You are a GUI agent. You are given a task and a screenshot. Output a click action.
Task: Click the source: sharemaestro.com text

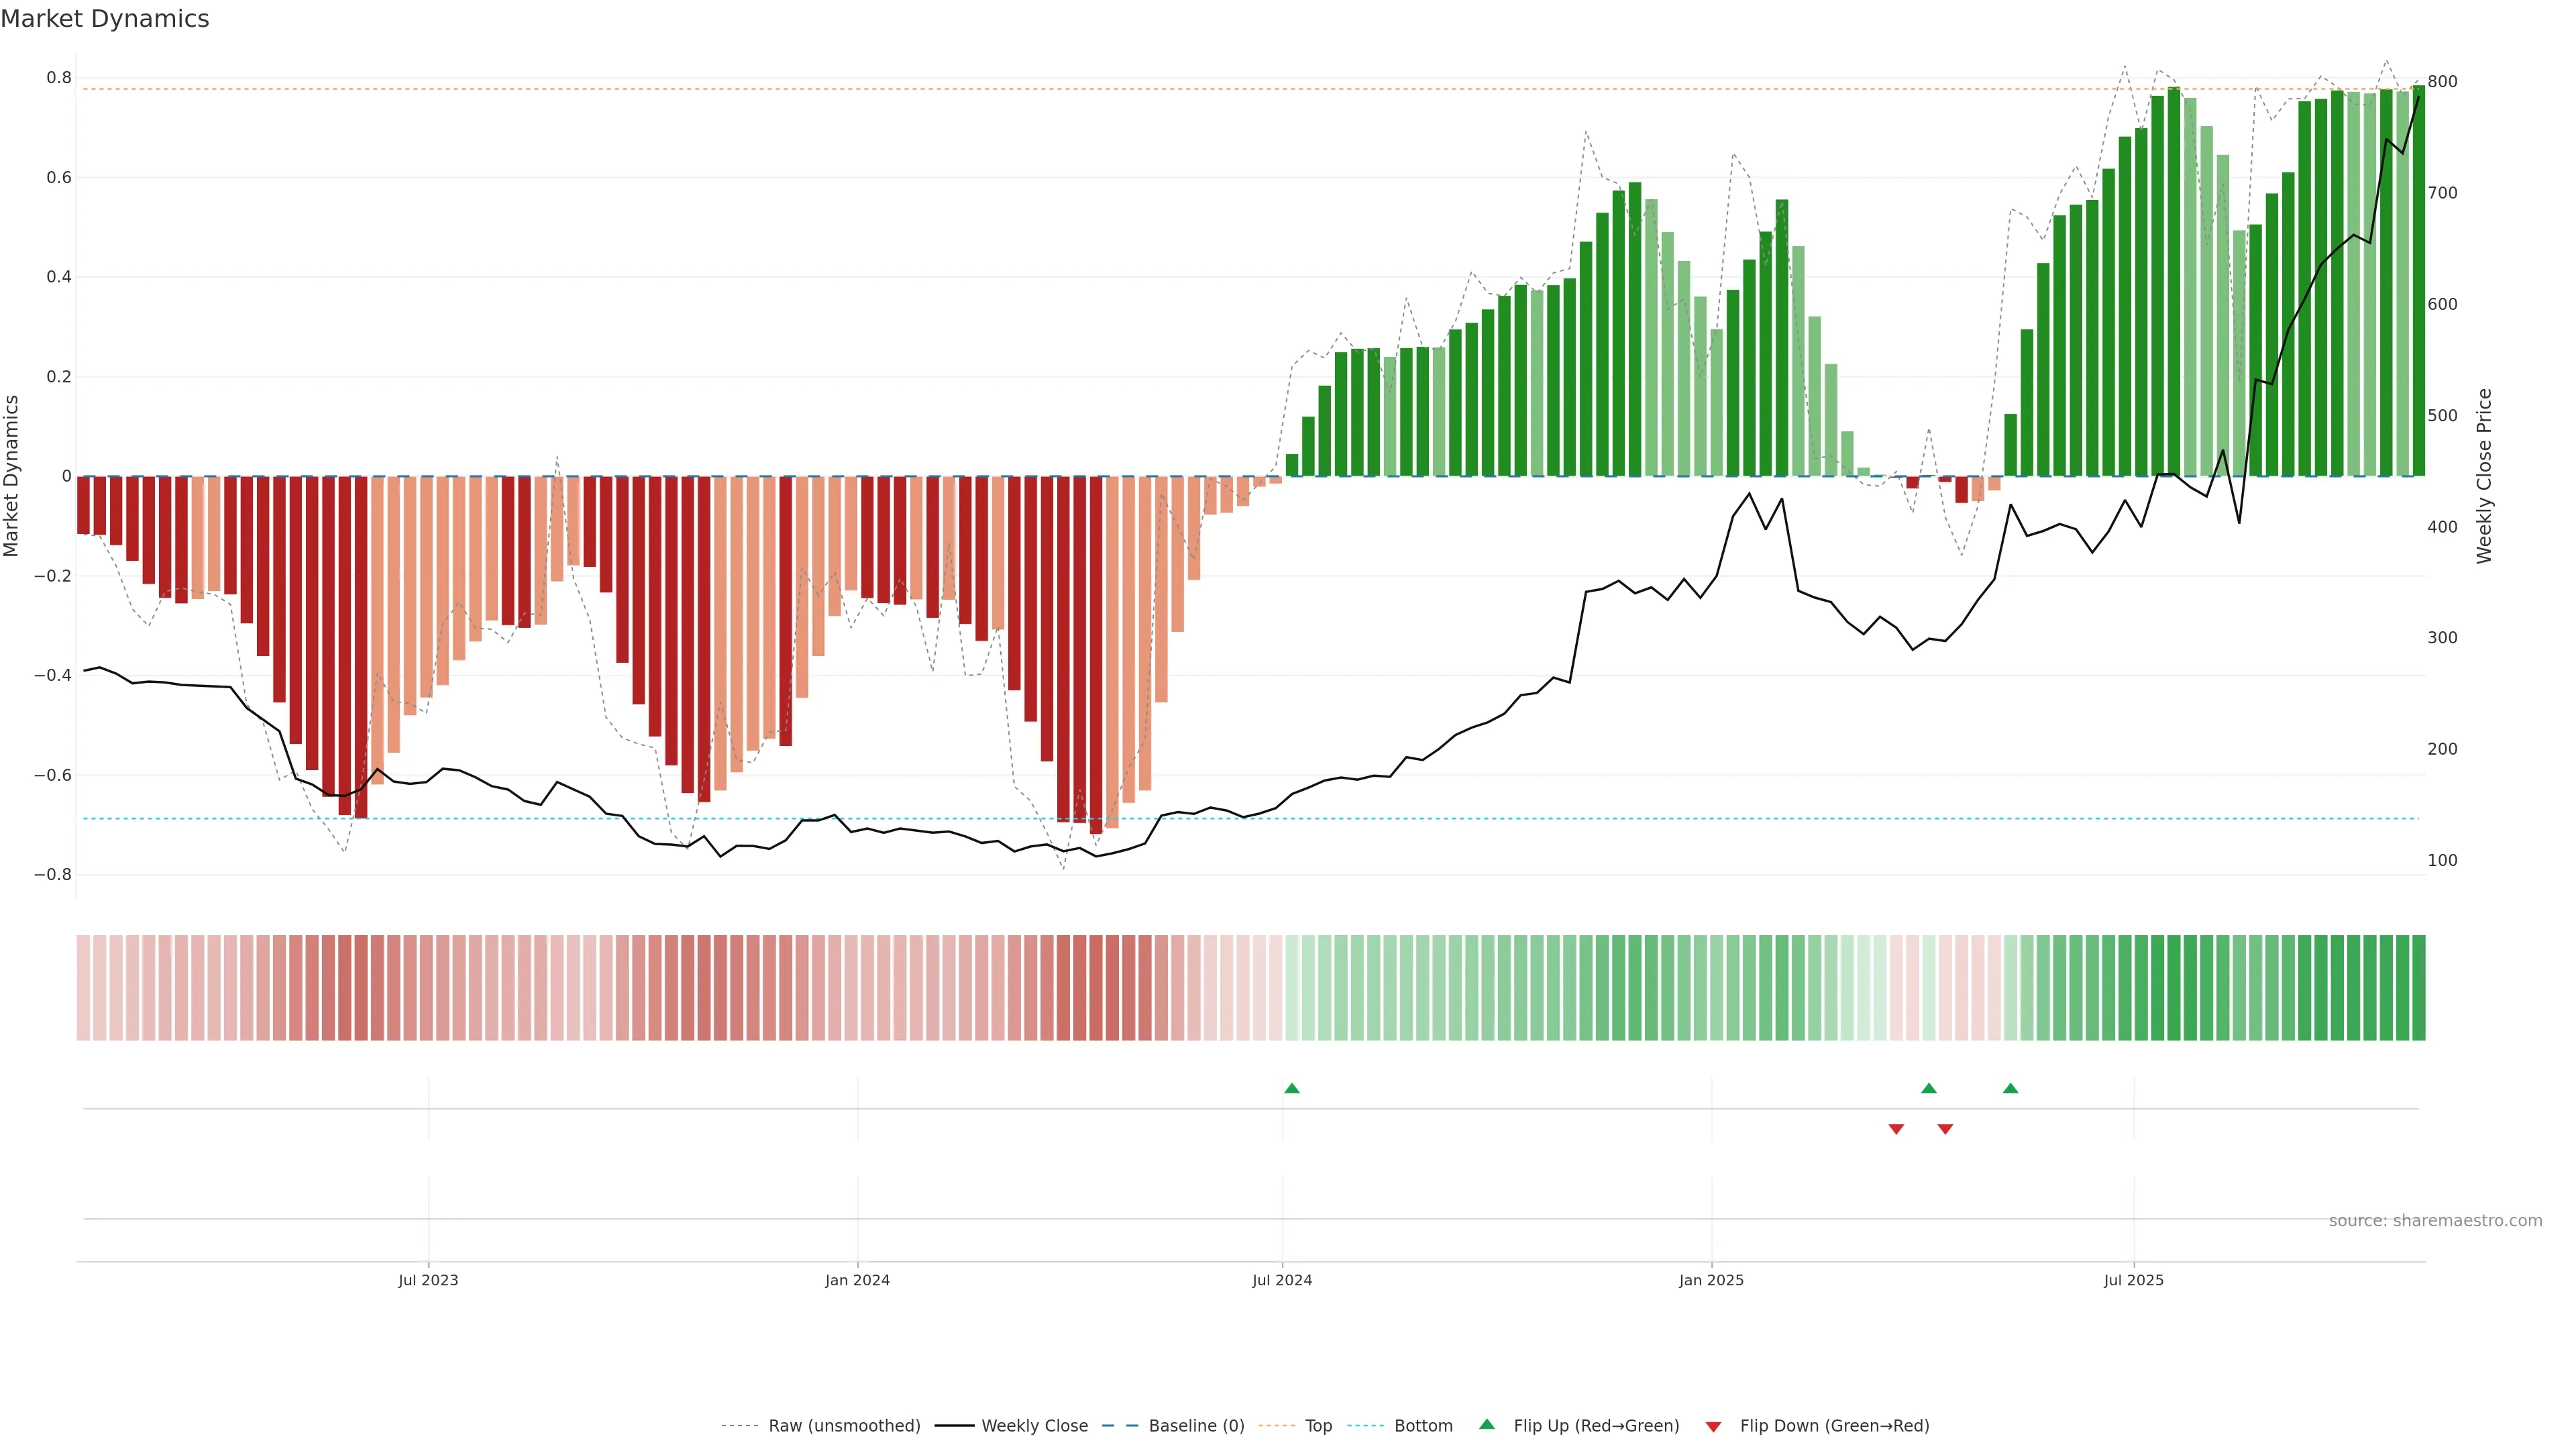coord(2435,1221)
